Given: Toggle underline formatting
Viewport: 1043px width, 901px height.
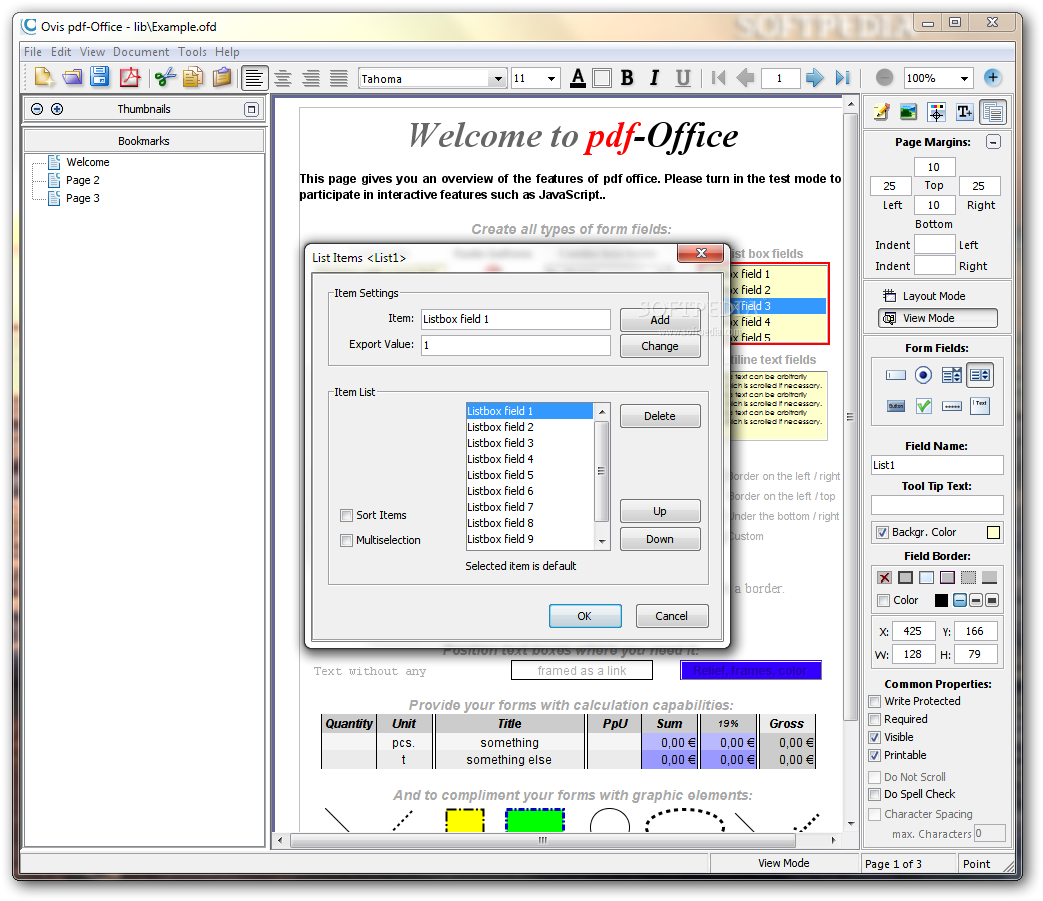Looking at the screenshot, I should [682, 78].
